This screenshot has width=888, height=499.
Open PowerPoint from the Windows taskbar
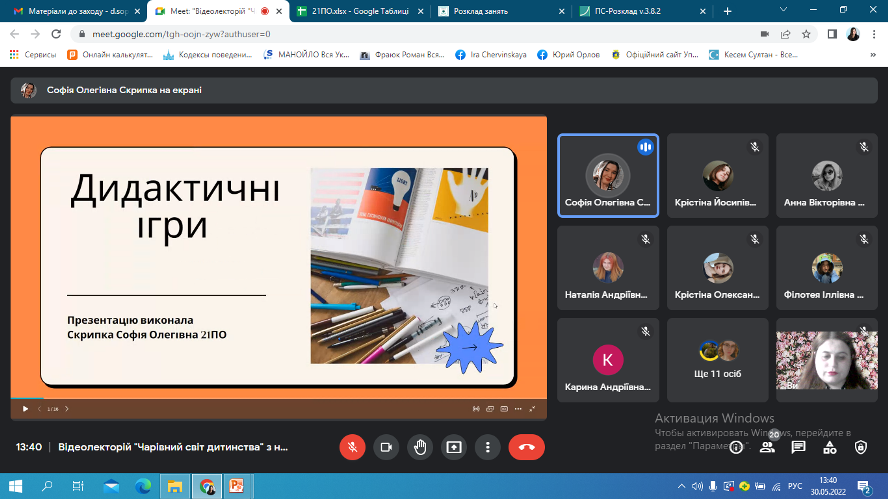(238, 486)
